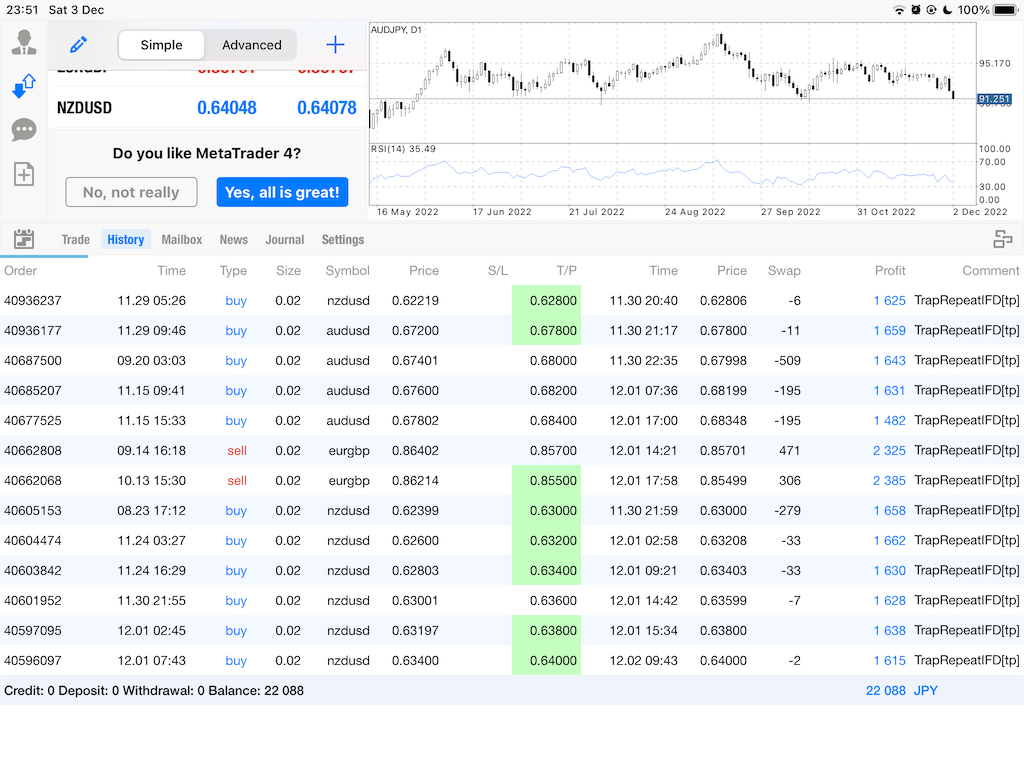Image resolution: width=1024 pixels, height=768 pixels.
Task: Tap the NZDUSD ask price 0.64078
Action: [327, 108]
